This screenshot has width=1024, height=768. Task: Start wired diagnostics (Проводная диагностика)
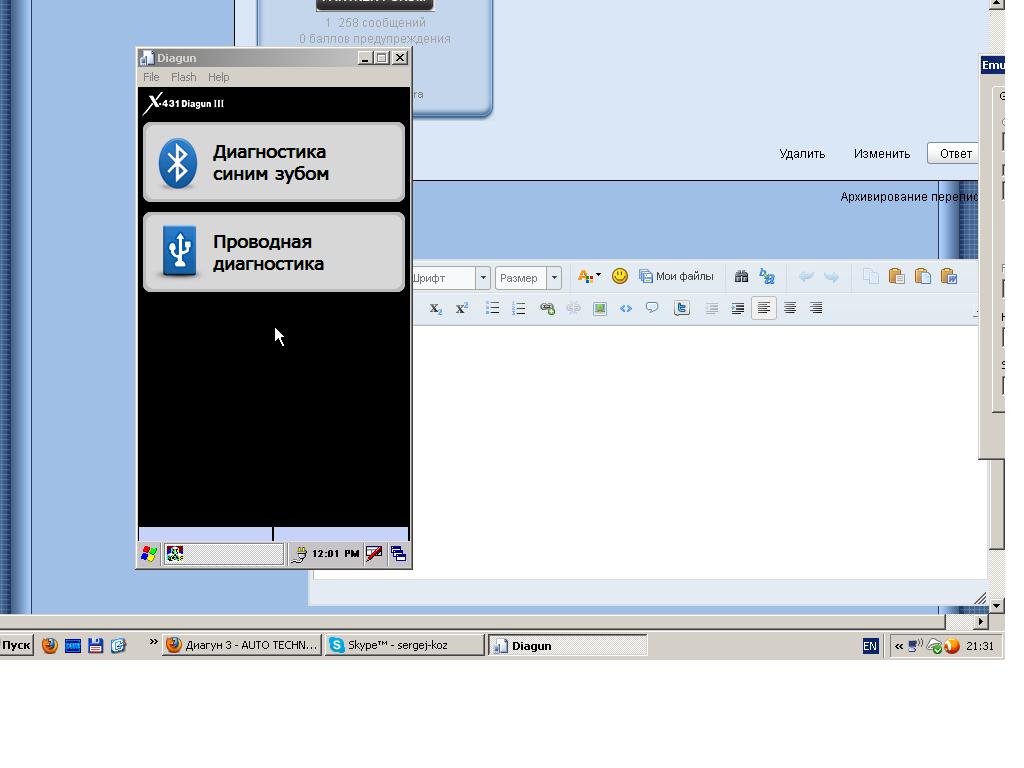point(274,252)
